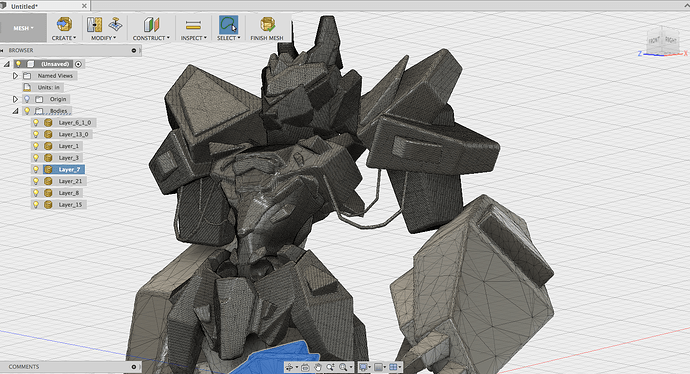Click the Finish Mesh icon
The height and width of the screenshot is (374, 690).
pos(267,25)
